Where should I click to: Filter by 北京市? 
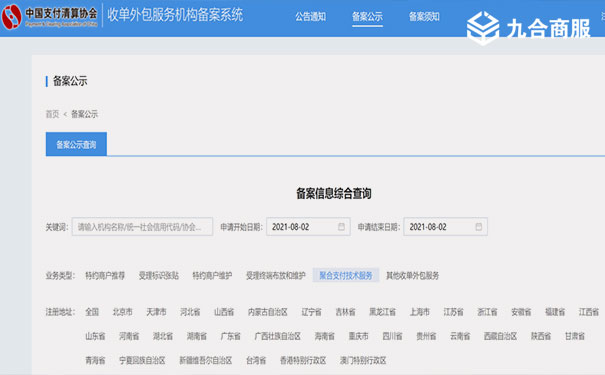coord(122,312)
